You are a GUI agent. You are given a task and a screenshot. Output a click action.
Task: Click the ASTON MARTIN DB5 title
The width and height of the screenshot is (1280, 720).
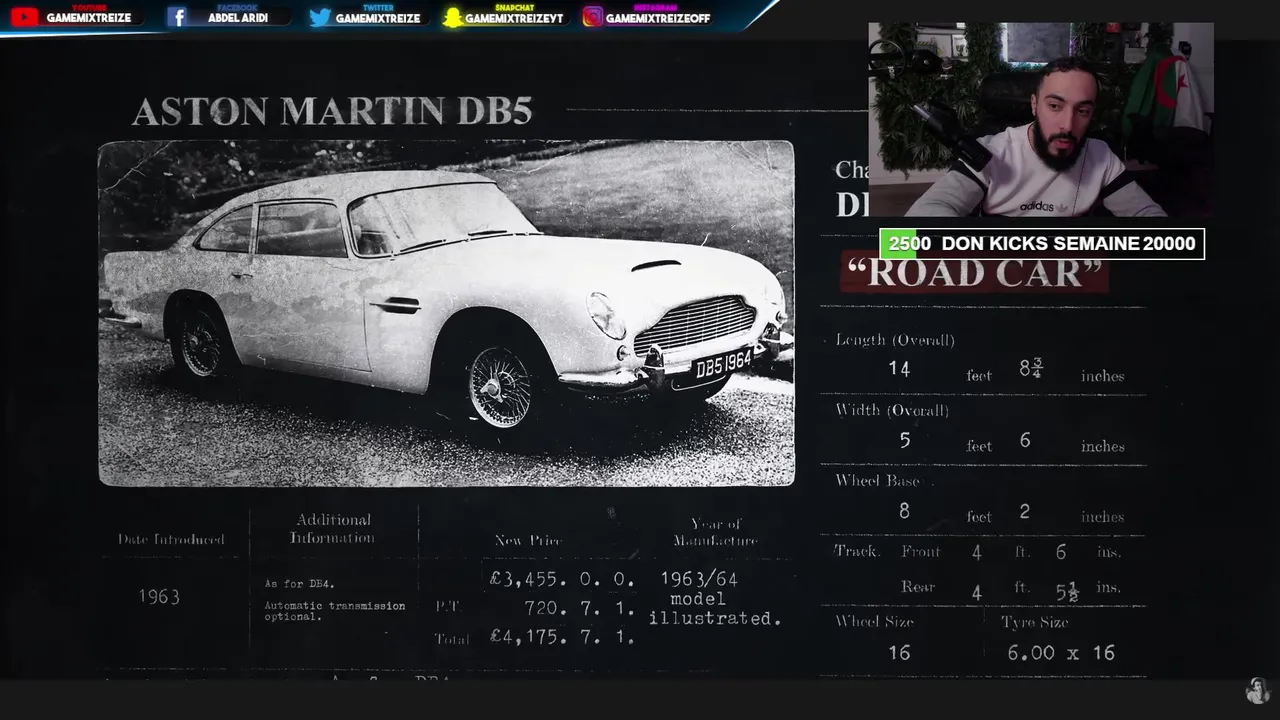[332, 110]
